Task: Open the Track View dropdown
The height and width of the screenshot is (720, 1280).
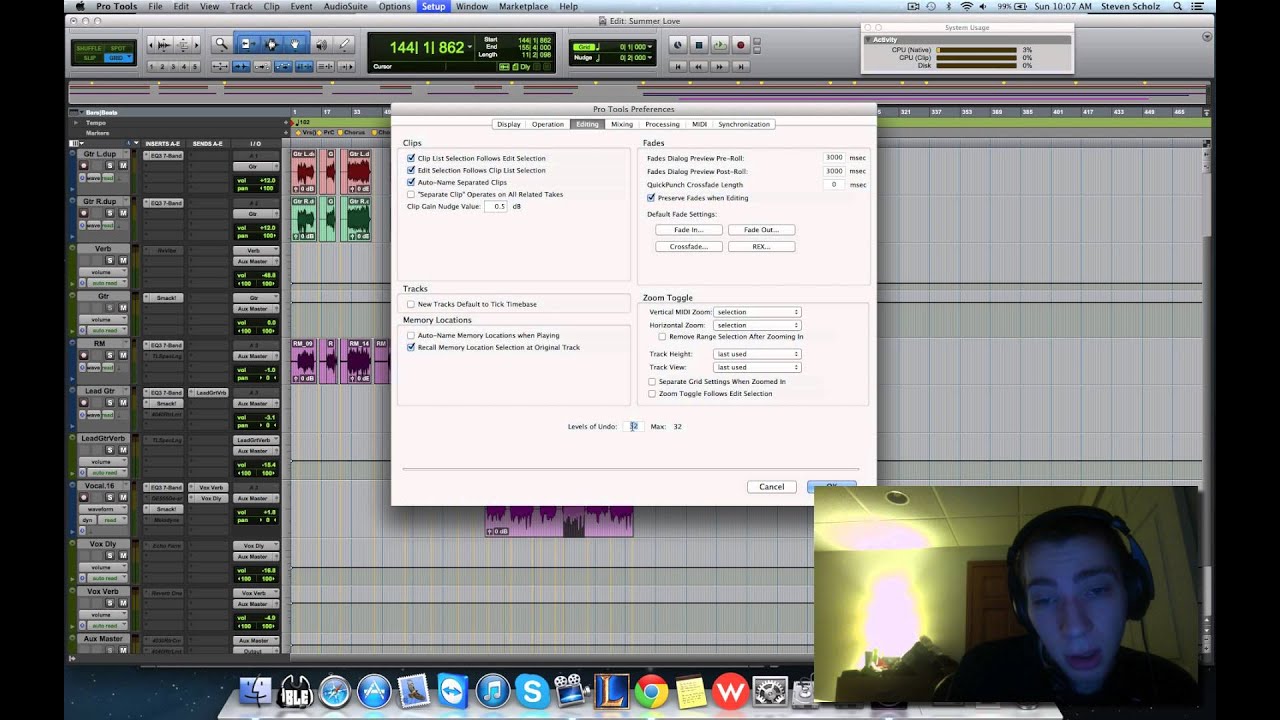Action: (757, 367)
